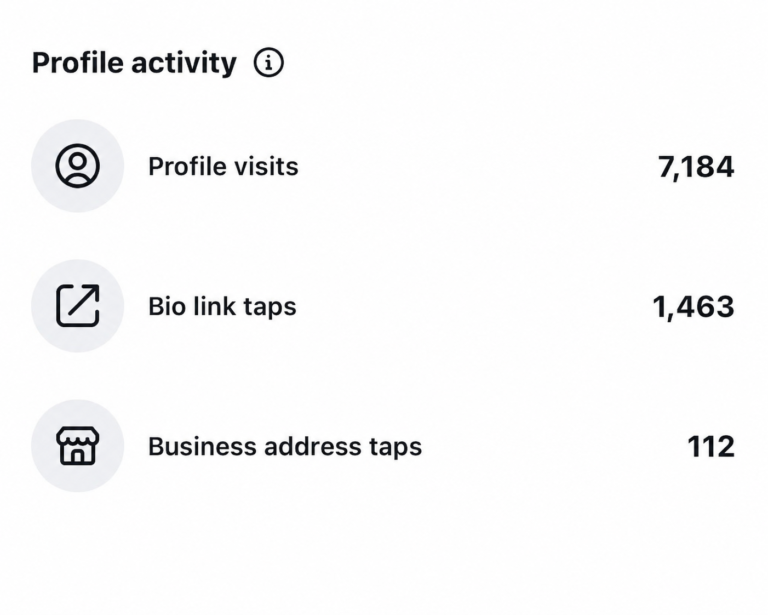Viewport: 768px width, 615px height.
Task: Click the info icon beside Profile activity
Action: pos(268,63)
